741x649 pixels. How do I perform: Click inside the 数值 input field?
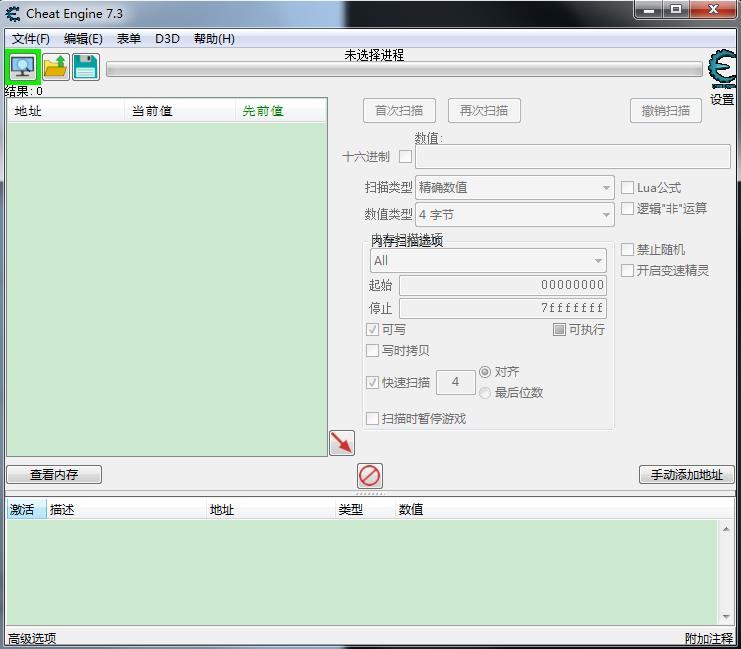[x=573, y=156]
